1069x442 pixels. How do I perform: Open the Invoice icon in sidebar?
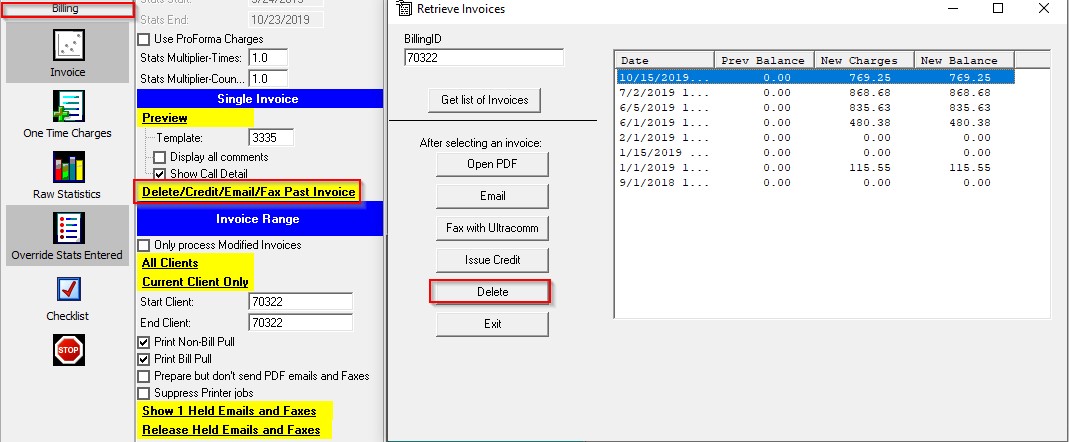[69, 45]
